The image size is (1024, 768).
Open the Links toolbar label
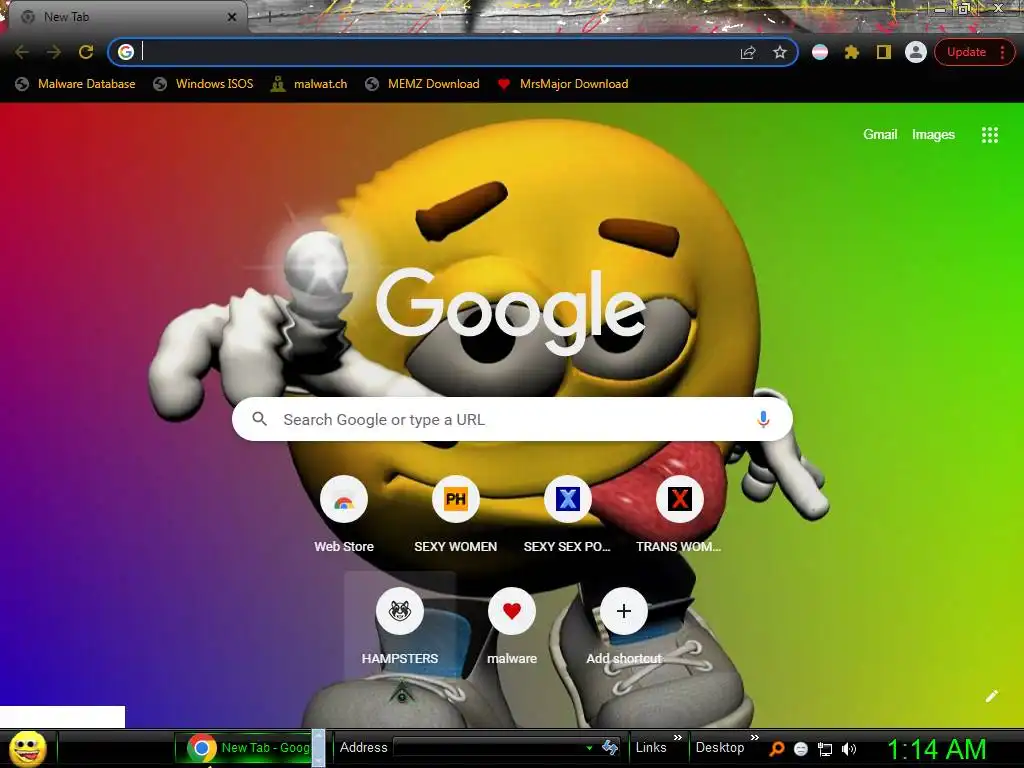pyautogui.click(x=651, y=748)
